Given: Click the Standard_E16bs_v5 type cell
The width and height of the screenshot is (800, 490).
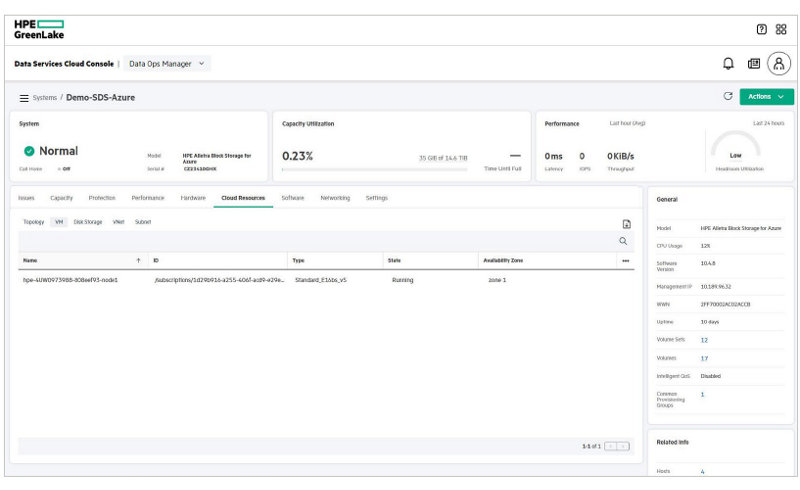Looking at the screenshot, I should click(x=320, y=280).
